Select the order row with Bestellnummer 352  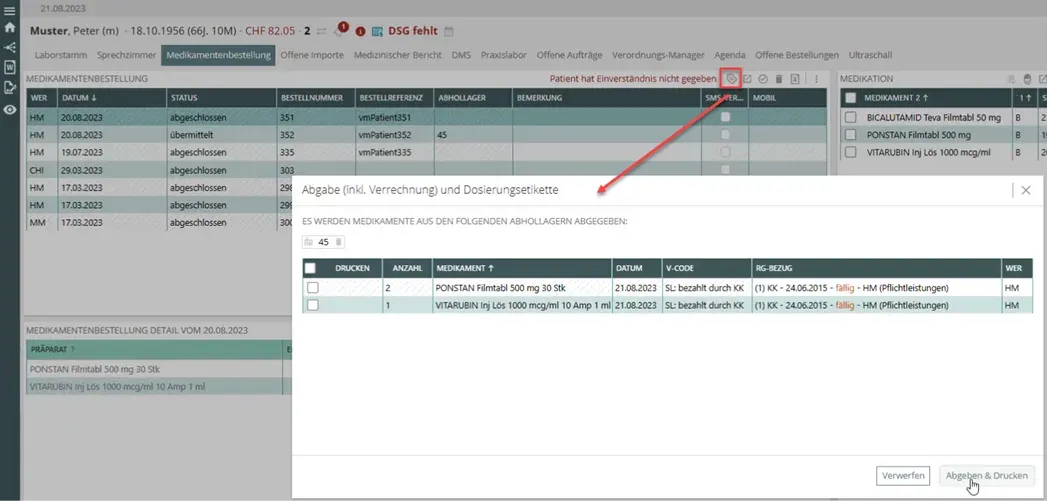(x=426, y=135)
